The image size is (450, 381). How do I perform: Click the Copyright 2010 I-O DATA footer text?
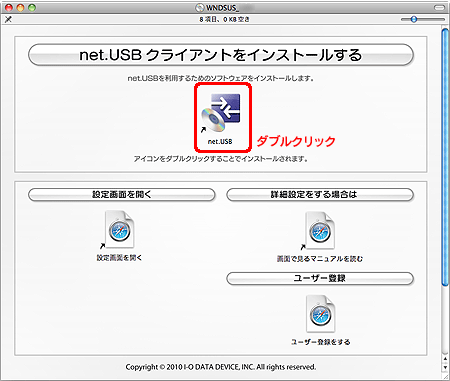221,367
